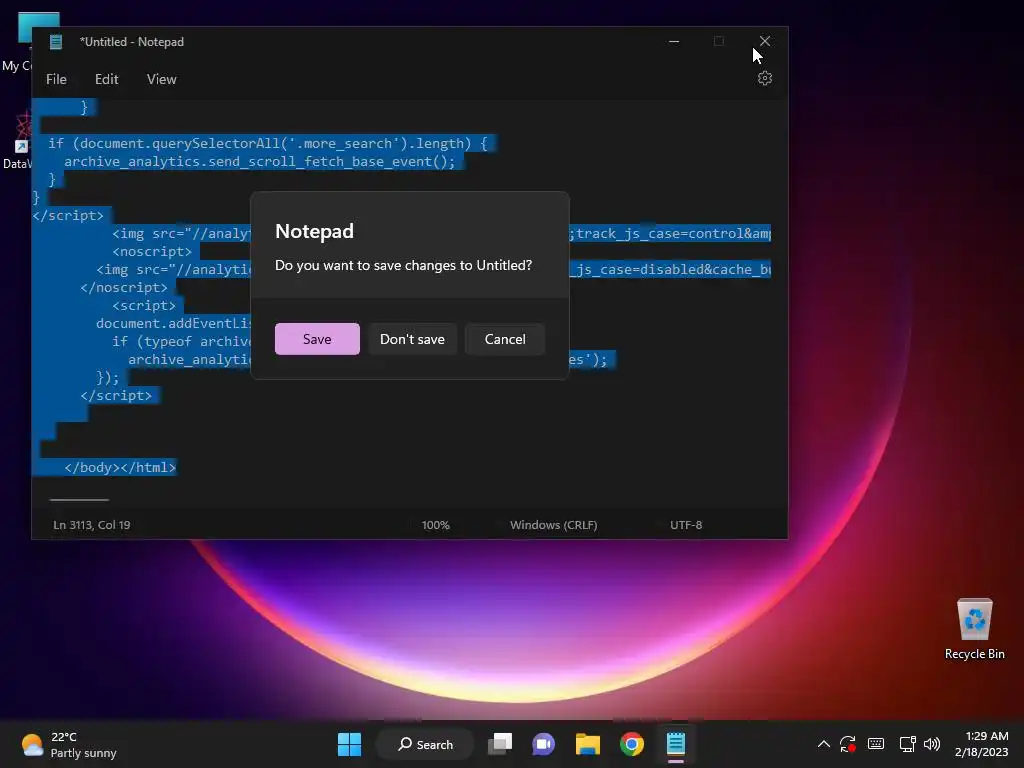Open the File menu in Notepad
This screenshot has height=768, width=1024.
56,79
